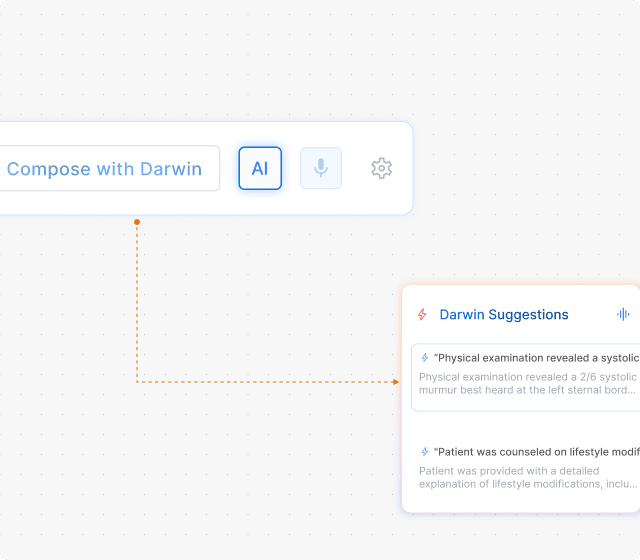Click the lifestyle modifications explanation text
The height and width of the screenshot is (560, 640).
pyautogui.click(x=527, y=477)
